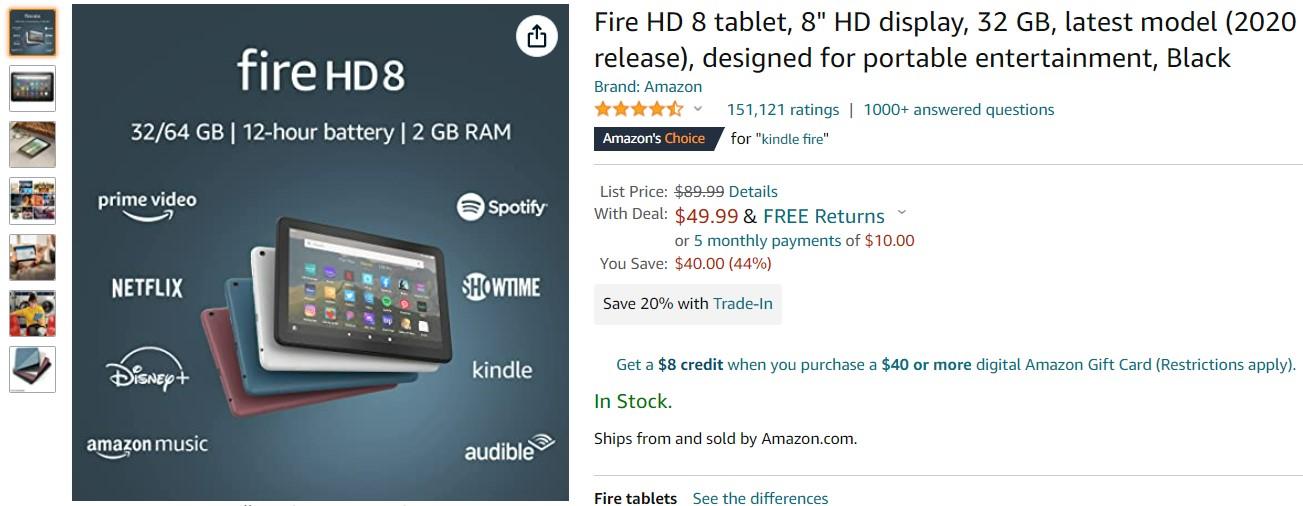This screenshot has width=1303, height=506.
Task: Open the 5 monthly payments link
Action: [767, 240]
